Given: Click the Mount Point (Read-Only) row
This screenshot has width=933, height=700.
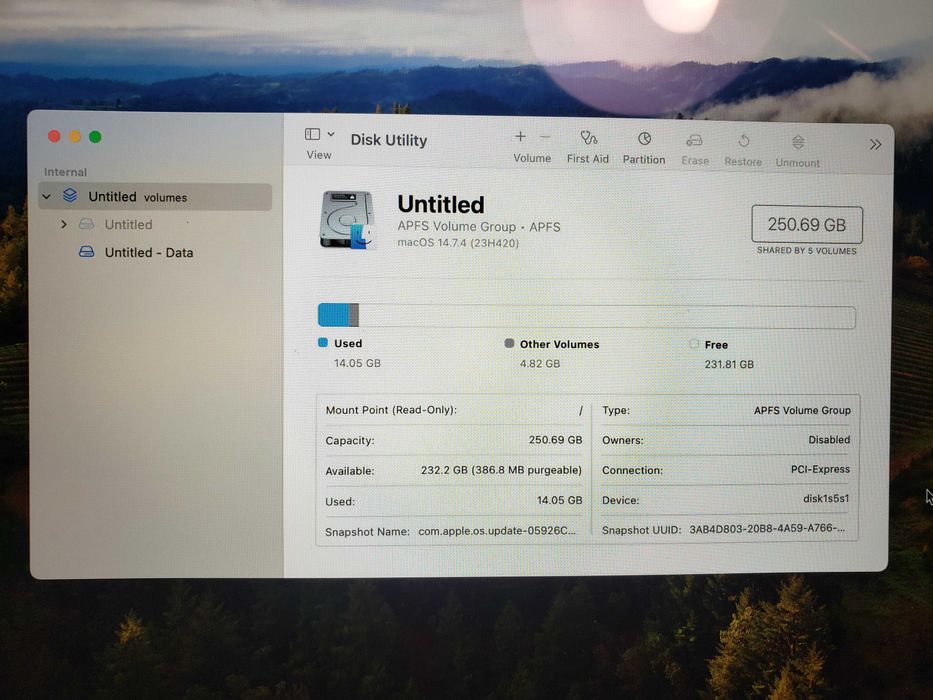Looking at the screenshot, I should pos(454,410).
